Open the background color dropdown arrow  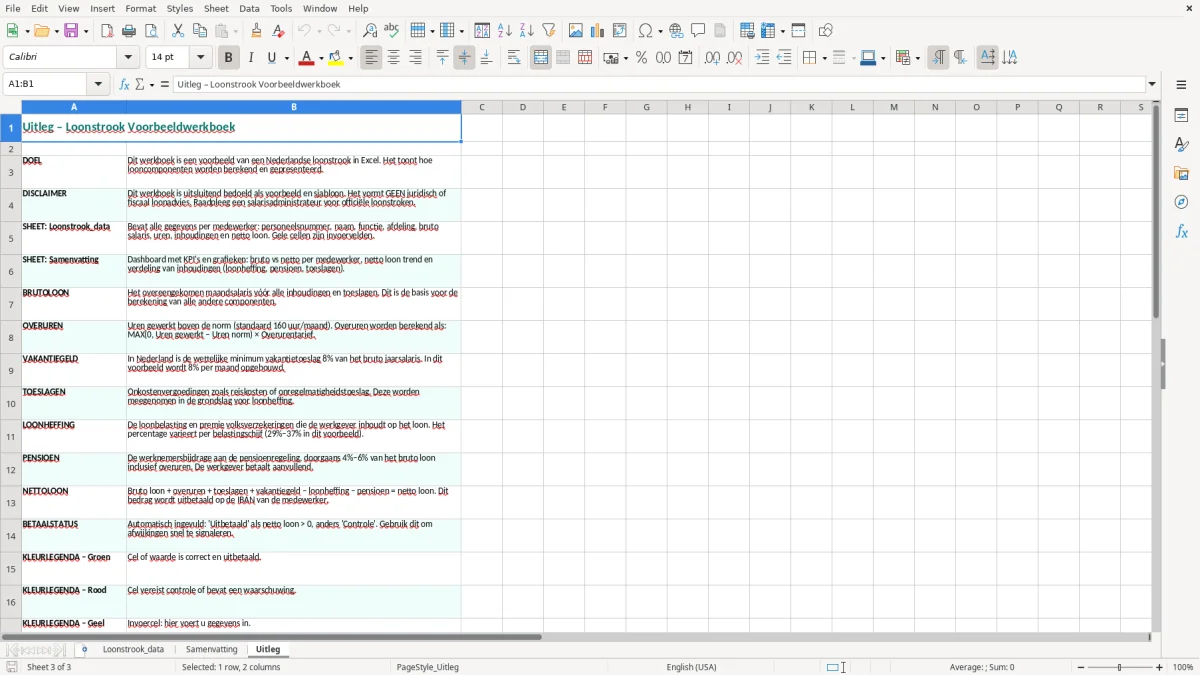point(352,58)
